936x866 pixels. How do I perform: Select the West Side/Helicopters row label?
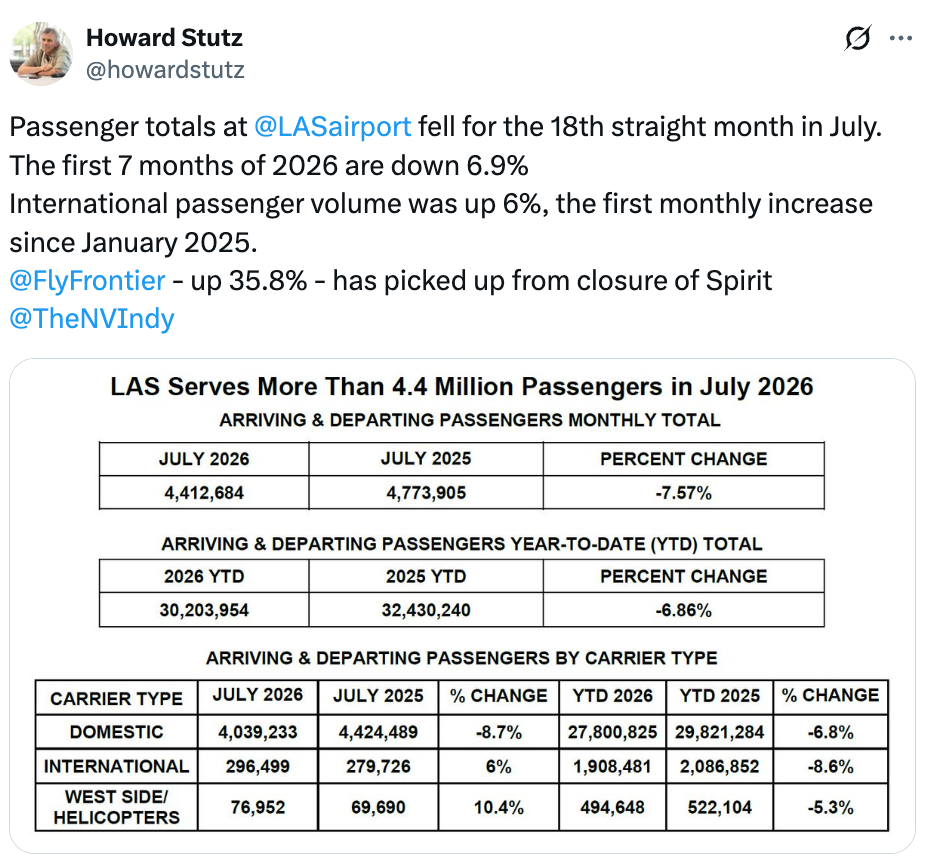point(116,807)
